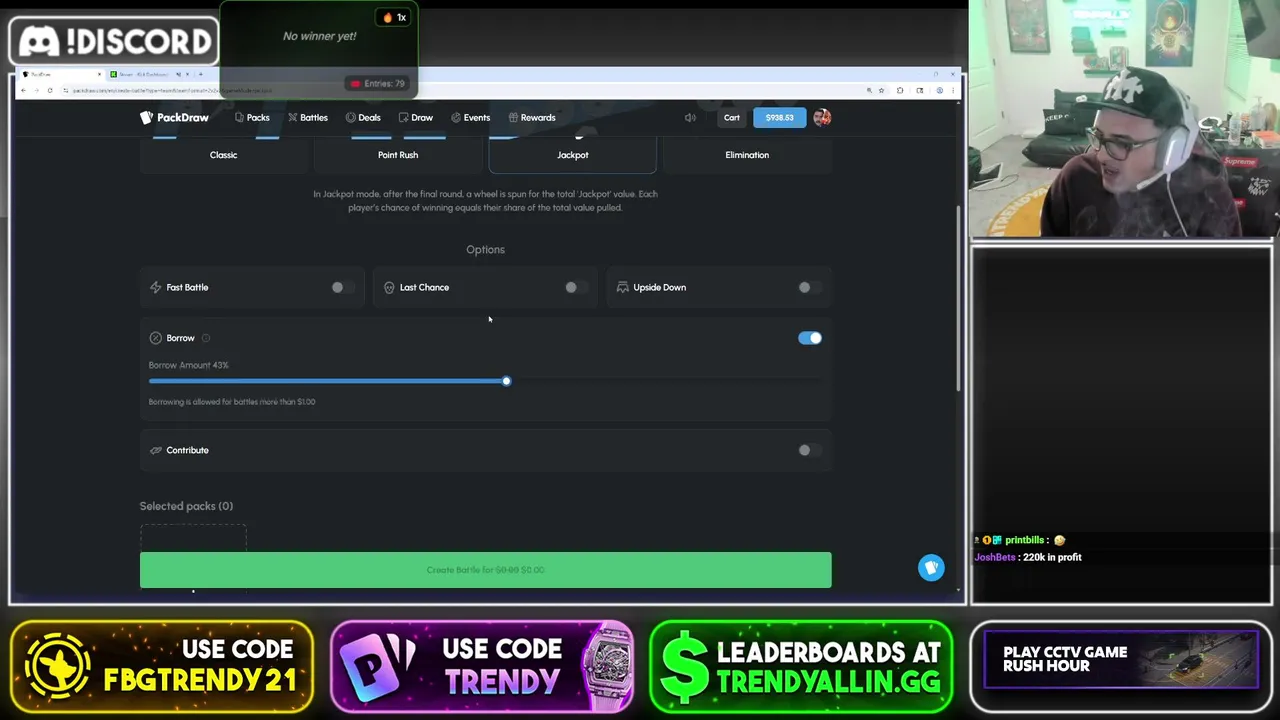Disable the Borrow toggle
This screenshot has width=1280, height=720.
tap(810, 338)
